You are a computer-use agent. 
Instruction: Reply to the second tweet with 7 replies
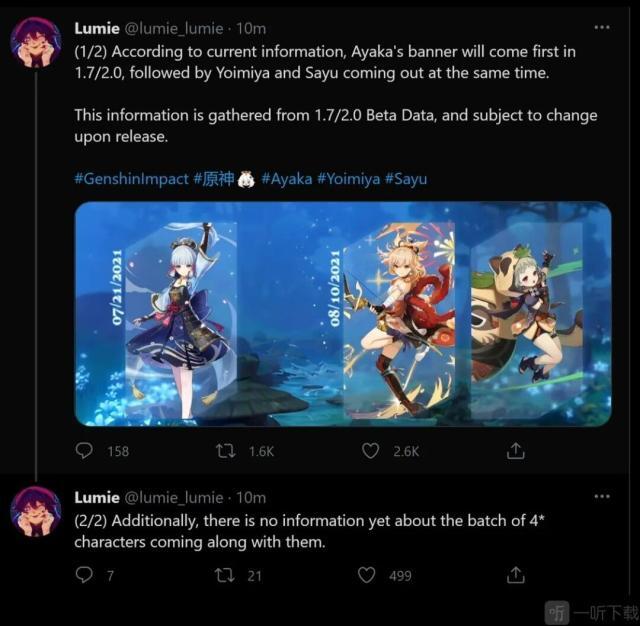point(84,575)
